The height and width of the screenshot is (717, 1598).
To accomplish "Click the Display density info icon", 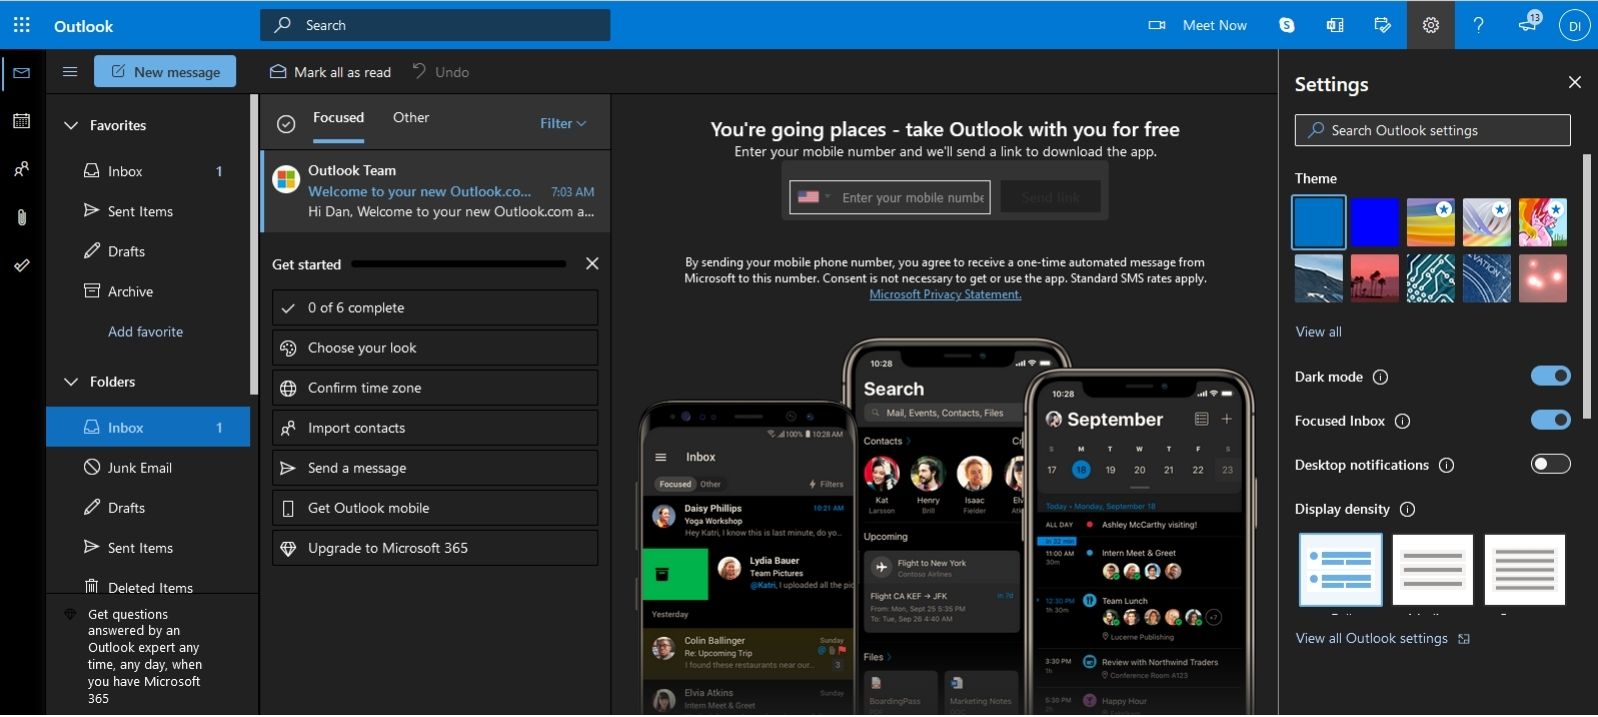I will pos(1407,509).
